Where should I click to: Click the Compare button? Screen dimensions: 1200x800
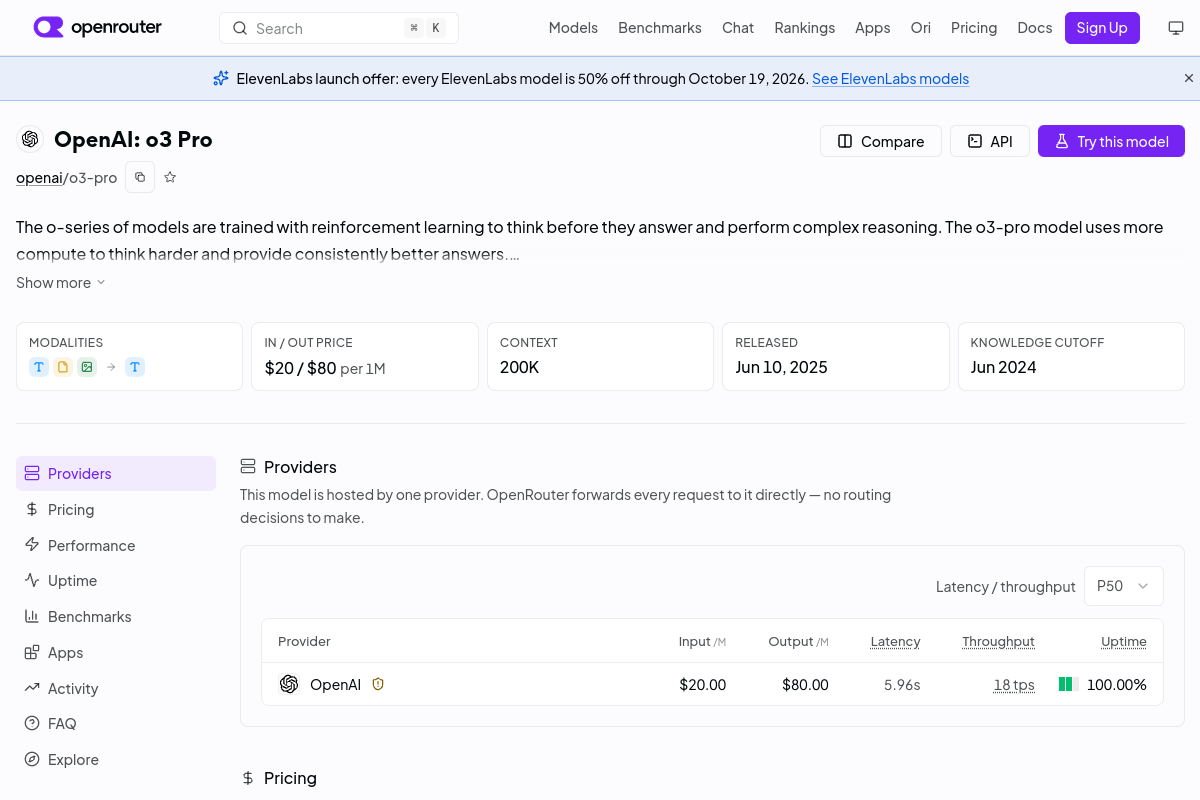pyautogui.click(x=881, y=141)
